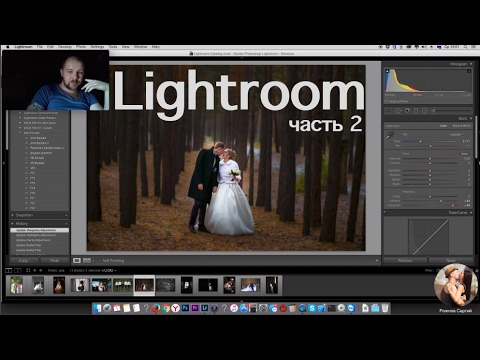Activate Tone Curve target adjustment tool
Viewport: 480px width, 360px height.
pos(387,220)
